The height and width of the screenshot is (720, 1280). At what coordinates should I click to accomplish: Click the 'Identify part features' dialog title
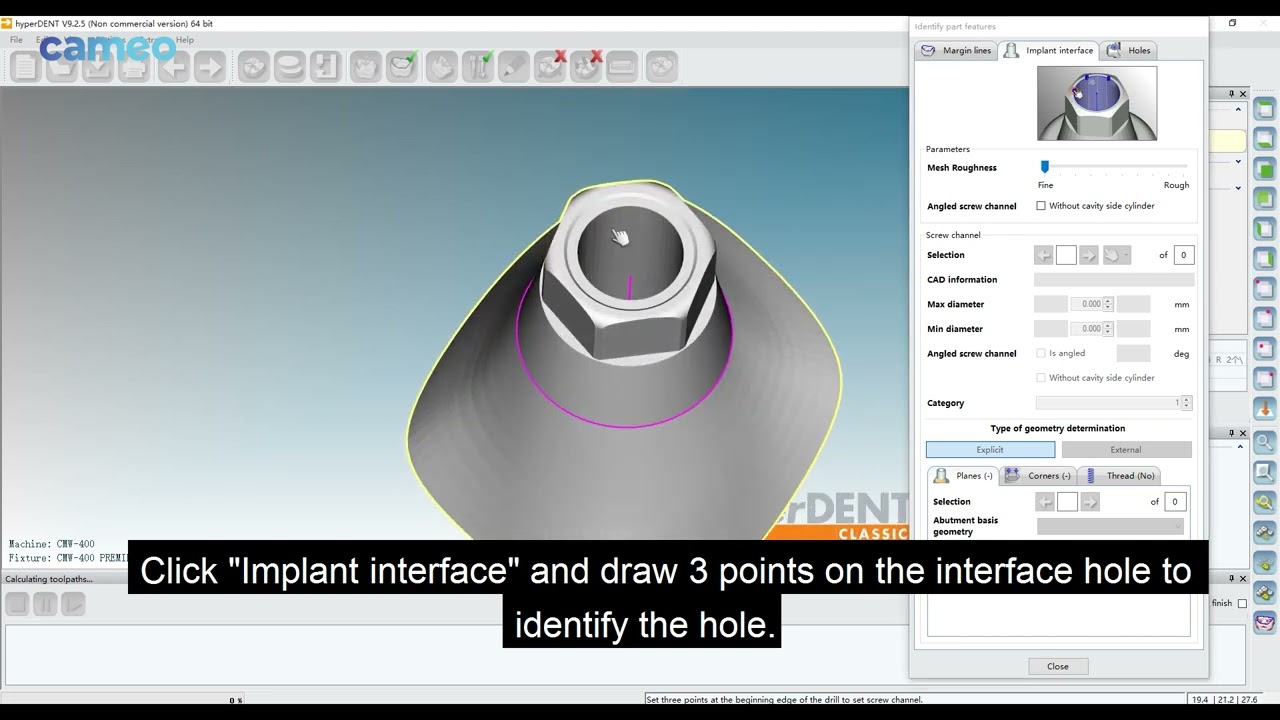955,27
